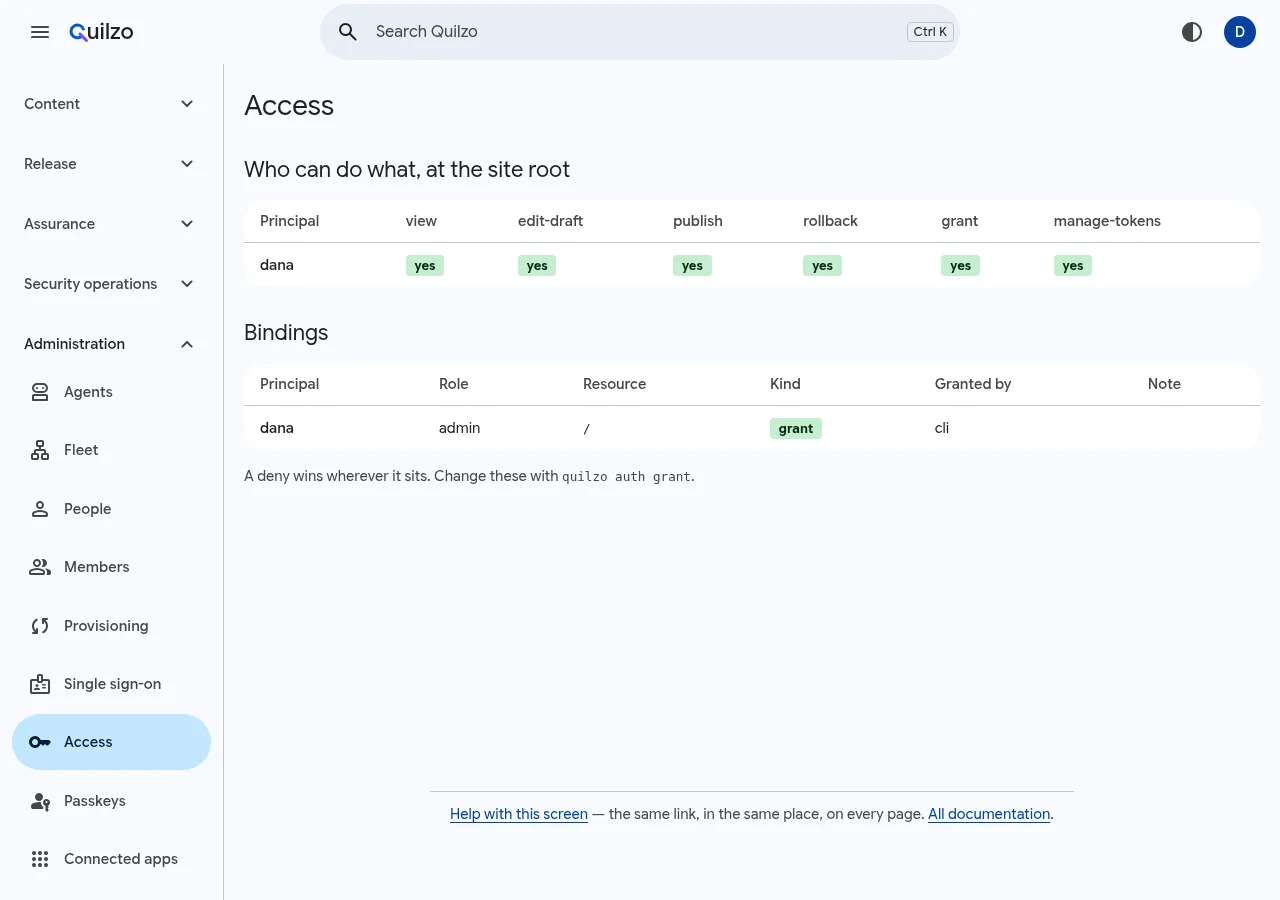Click the search magnifier icon
Screen dimensions: 1280x900
[348, 32]
